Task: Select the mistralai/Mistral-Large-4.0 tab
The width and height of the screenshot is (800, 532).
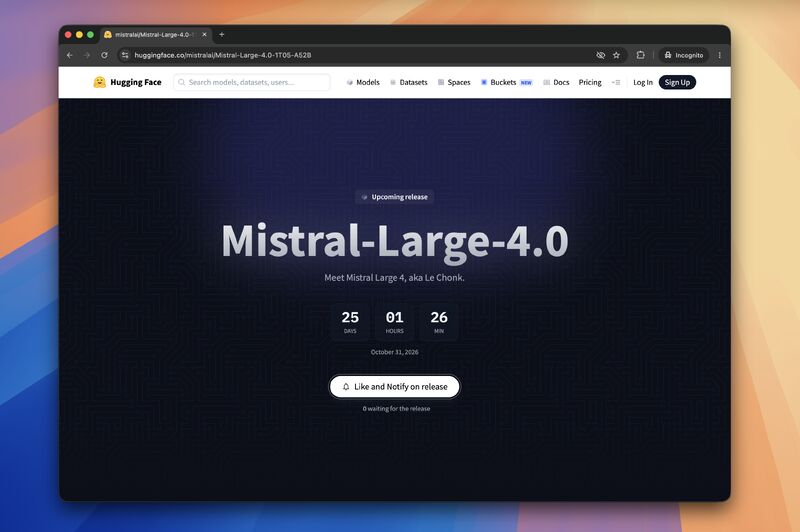Action: click(154, 35)
